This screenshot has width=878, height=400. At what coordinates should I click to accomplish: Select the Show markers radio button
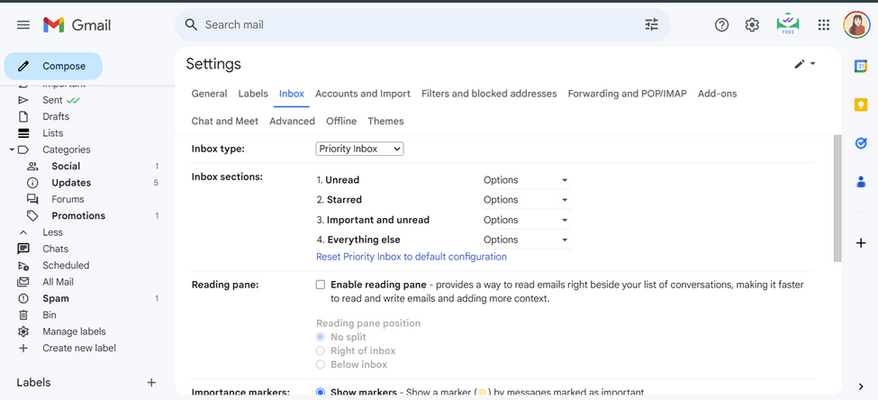(x=321, y=392)
